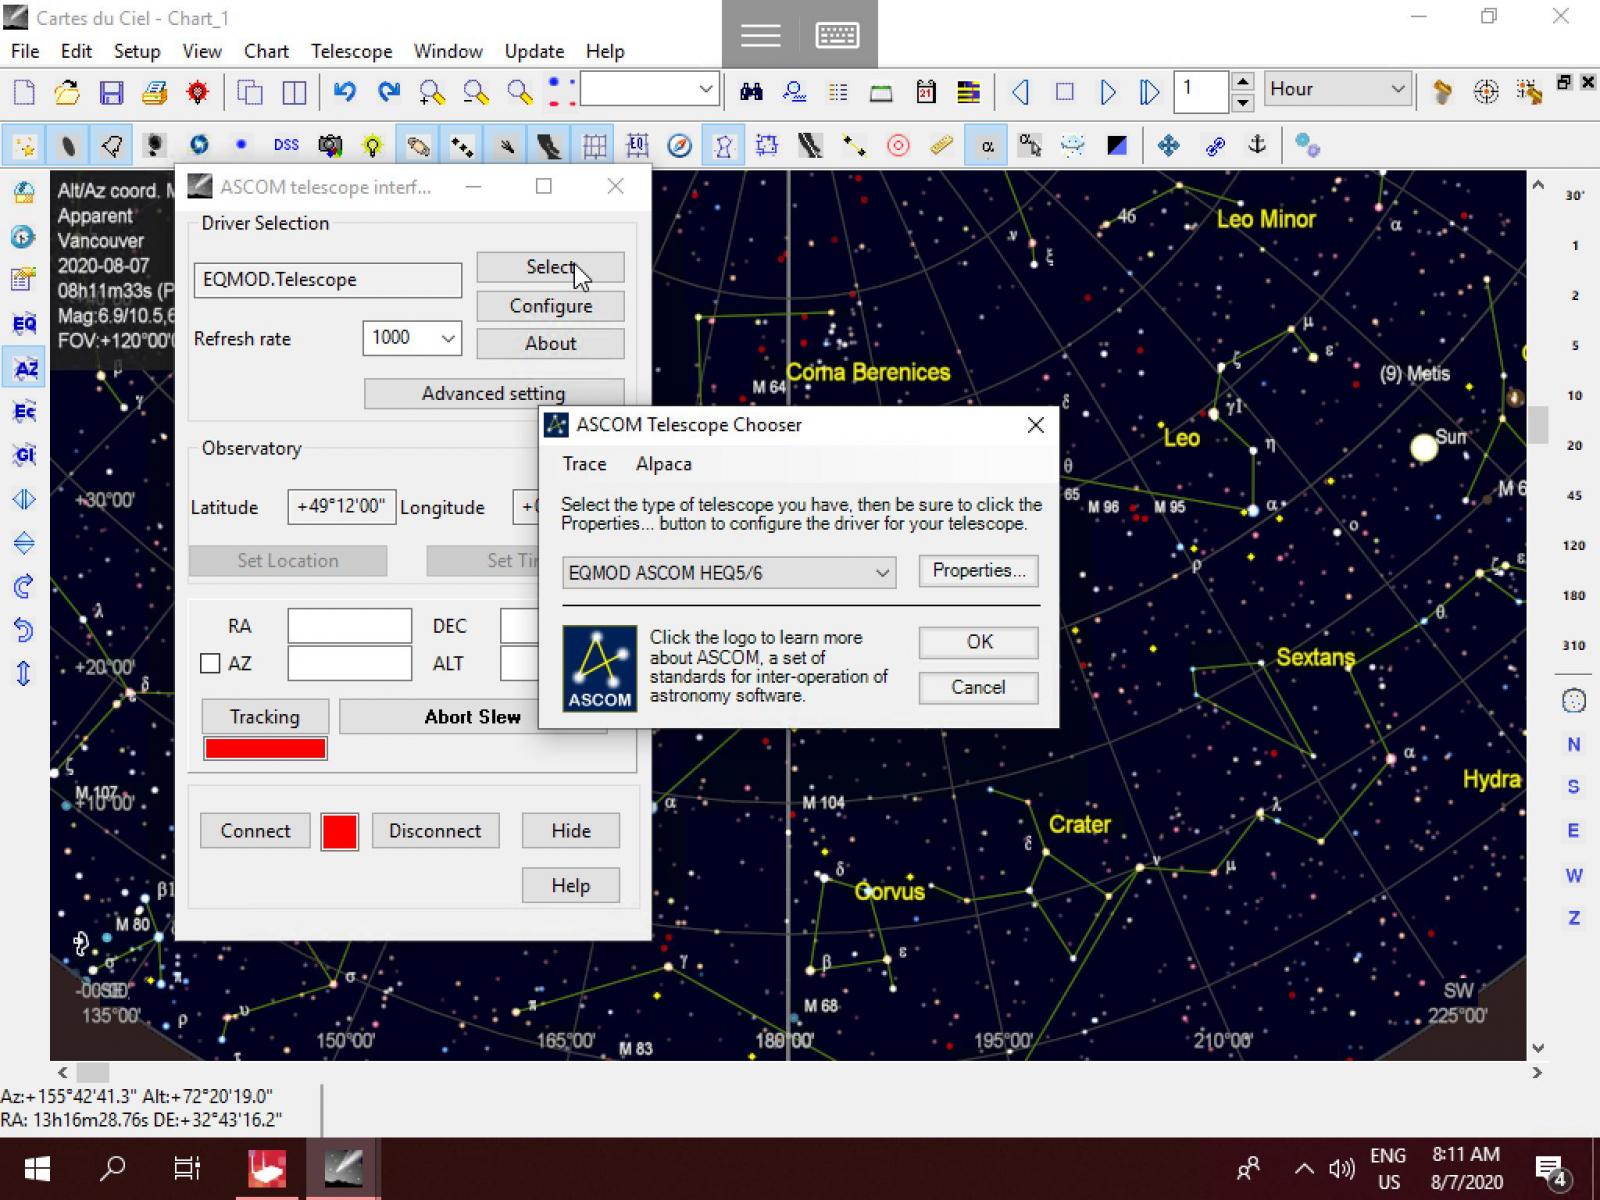Open the Chart menu
This screenshot has height=1200, width=1600.
click(266, 51)
